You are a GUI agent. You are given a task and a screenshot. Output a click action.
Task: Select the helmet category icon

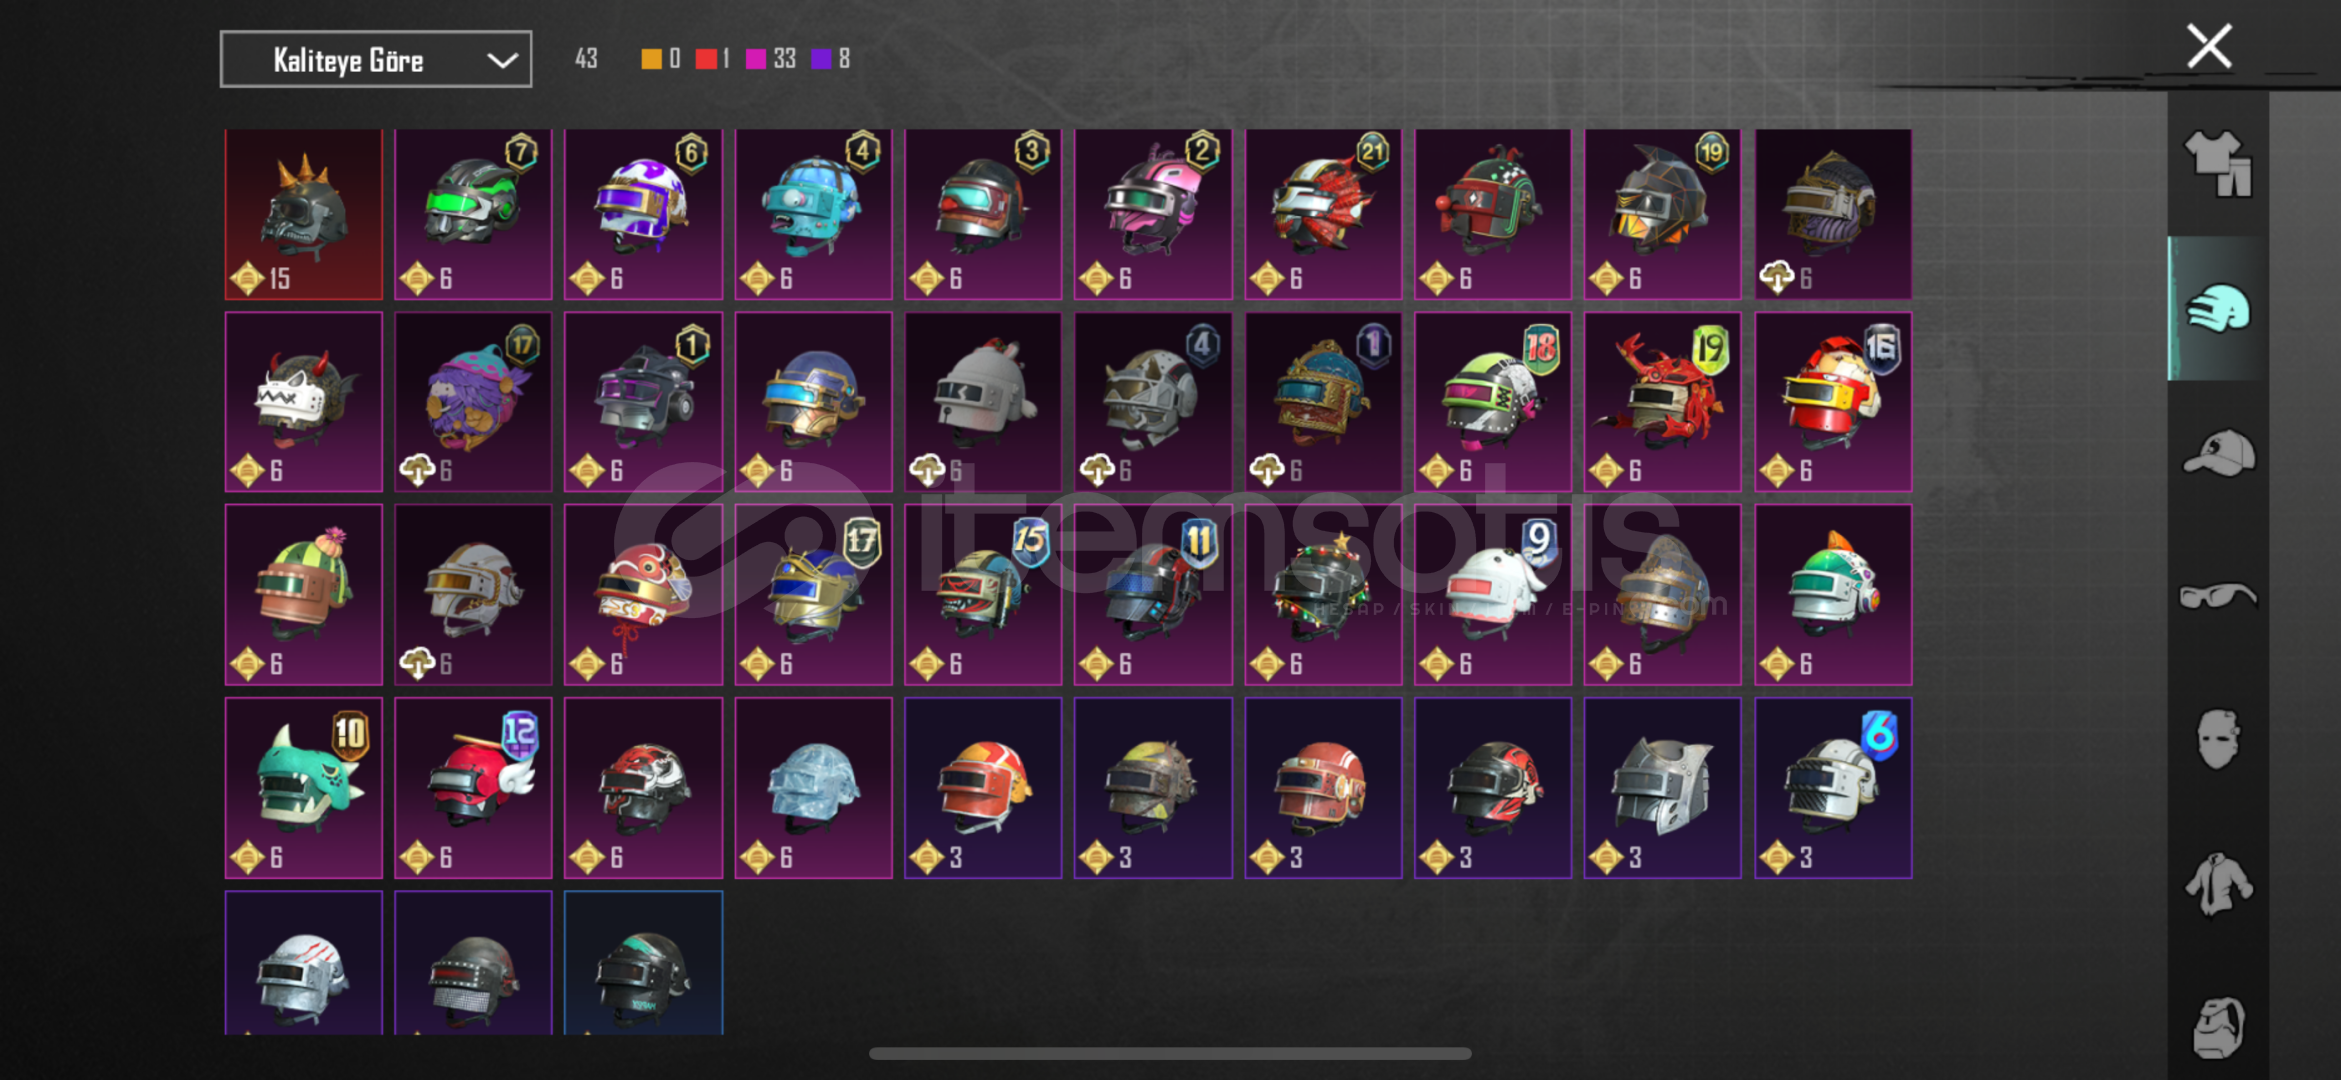[2218, 309]
